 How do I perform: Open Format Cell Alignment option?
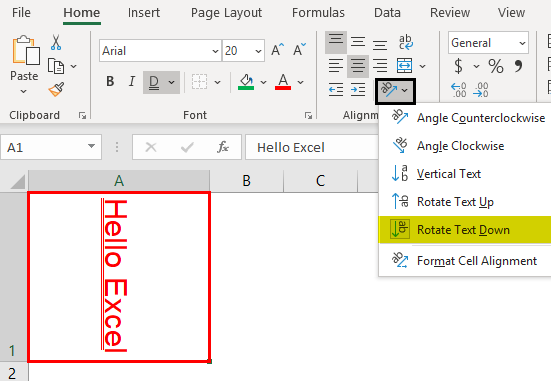coord(465,261)
